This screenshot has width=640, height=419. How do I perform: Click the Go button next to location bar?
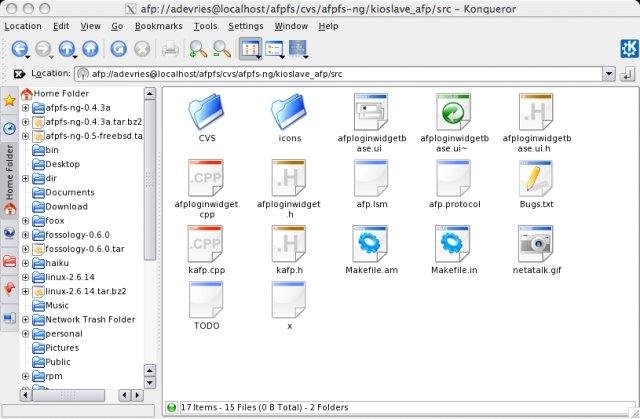click(627, 74)
